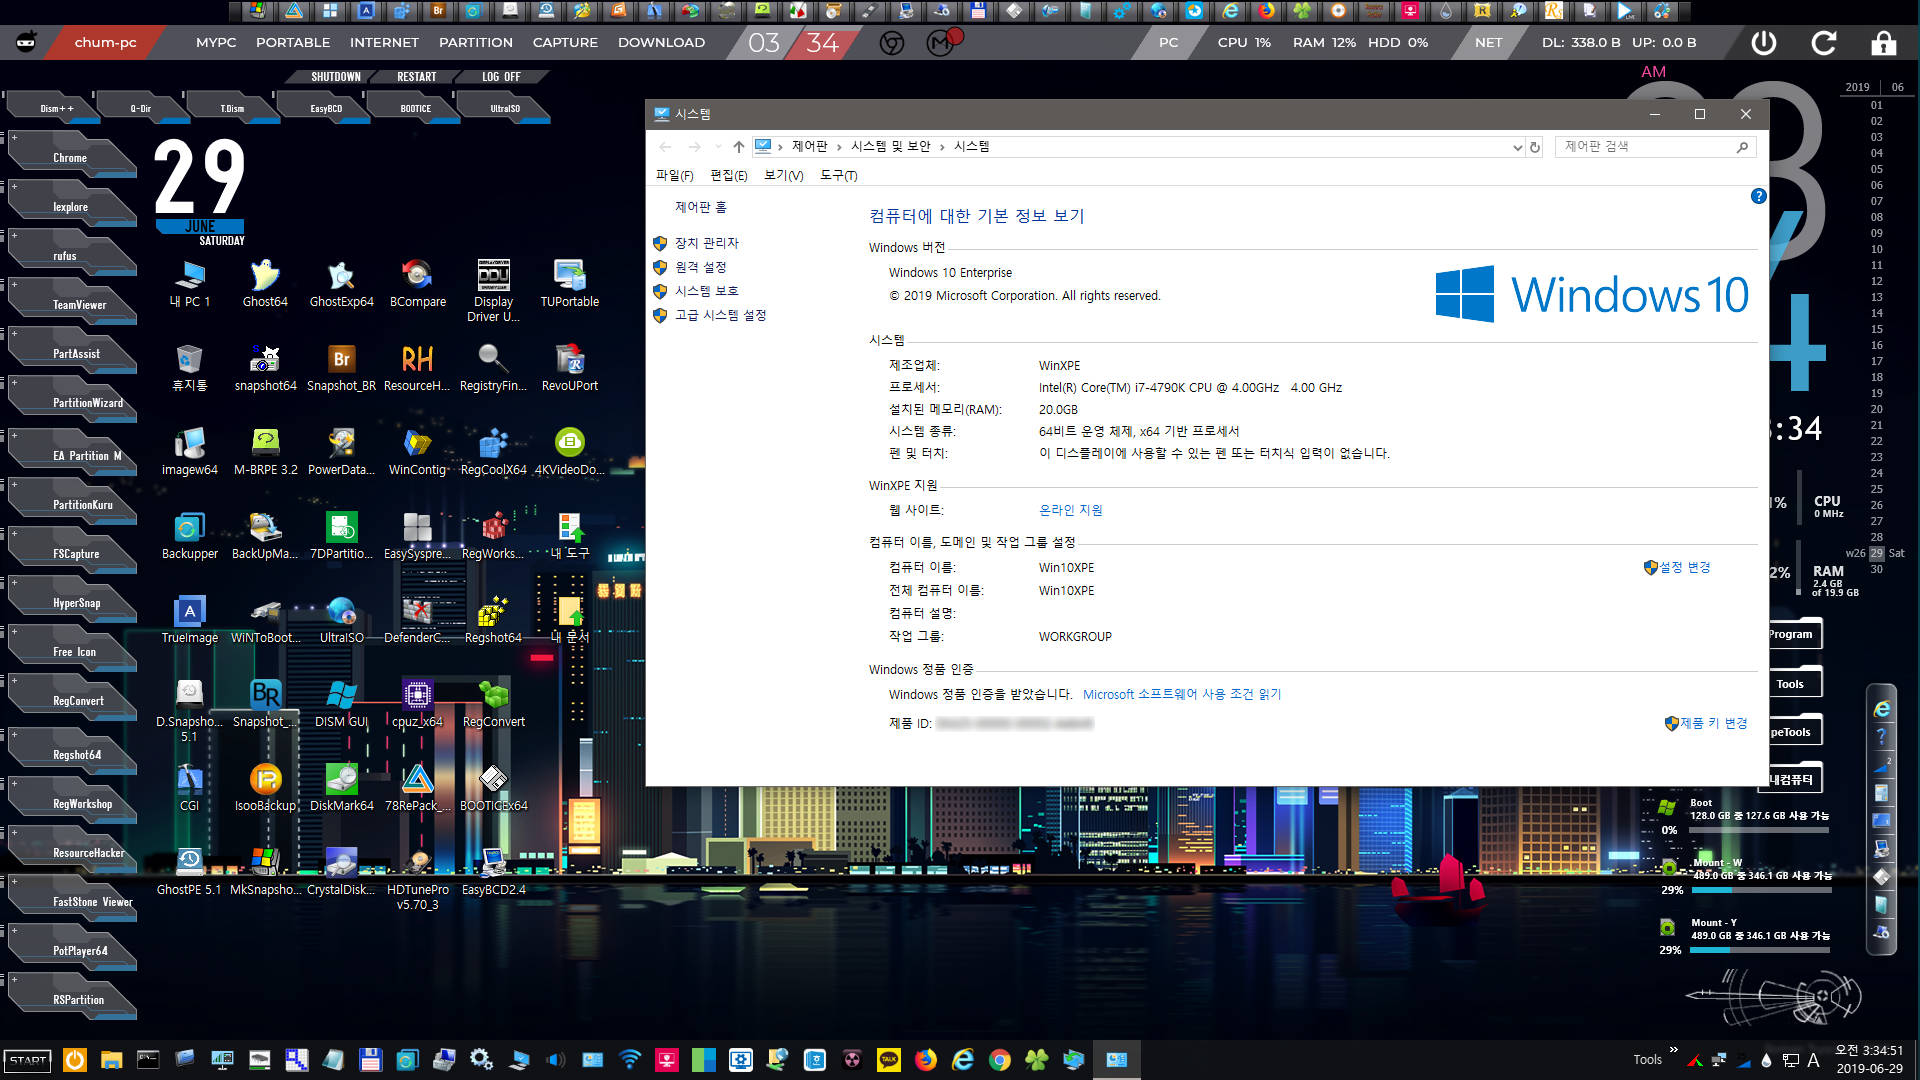Open 장치 관리자 link in sidebar
The image size is (1920, 1080).
pyautogui.click(x=706, y=243)
